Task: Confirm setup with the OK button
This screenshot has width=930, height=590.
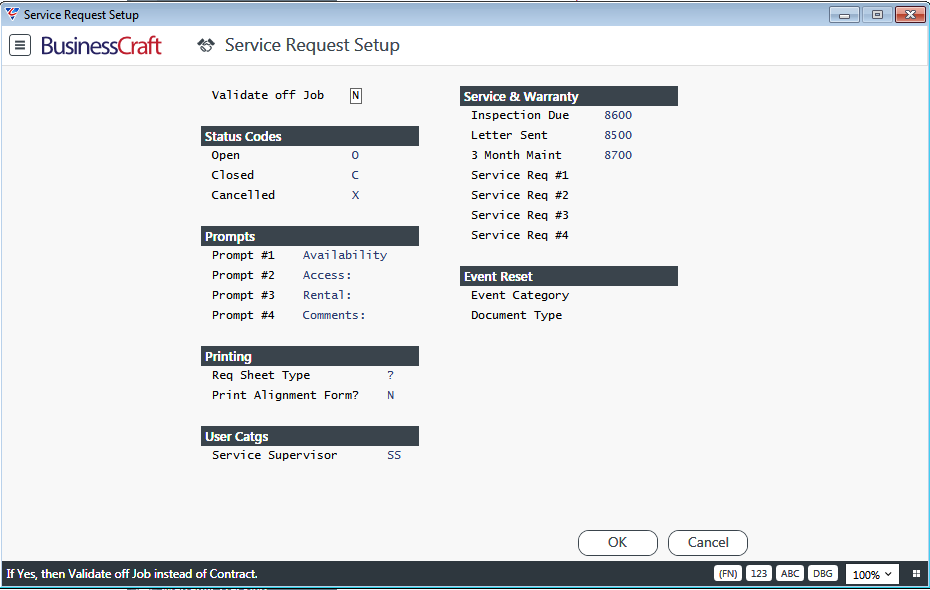Action: [x=617, y=543]
